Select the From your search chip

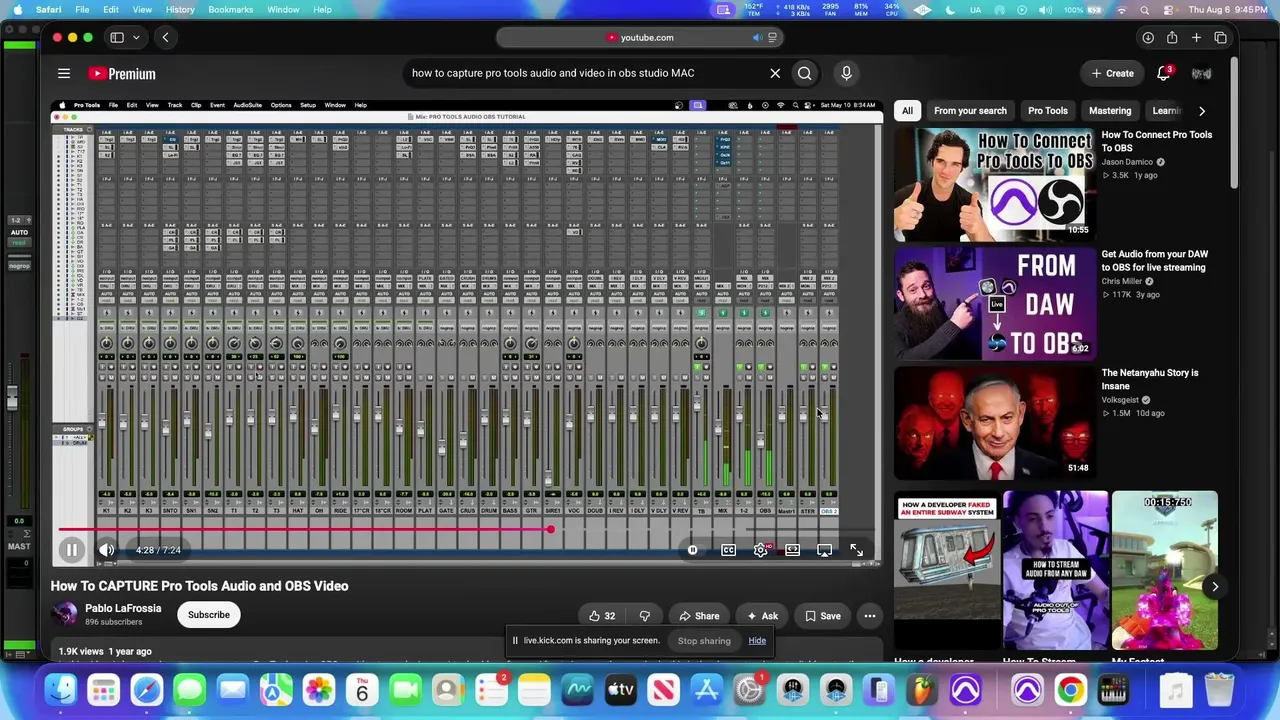click(970, 111)
